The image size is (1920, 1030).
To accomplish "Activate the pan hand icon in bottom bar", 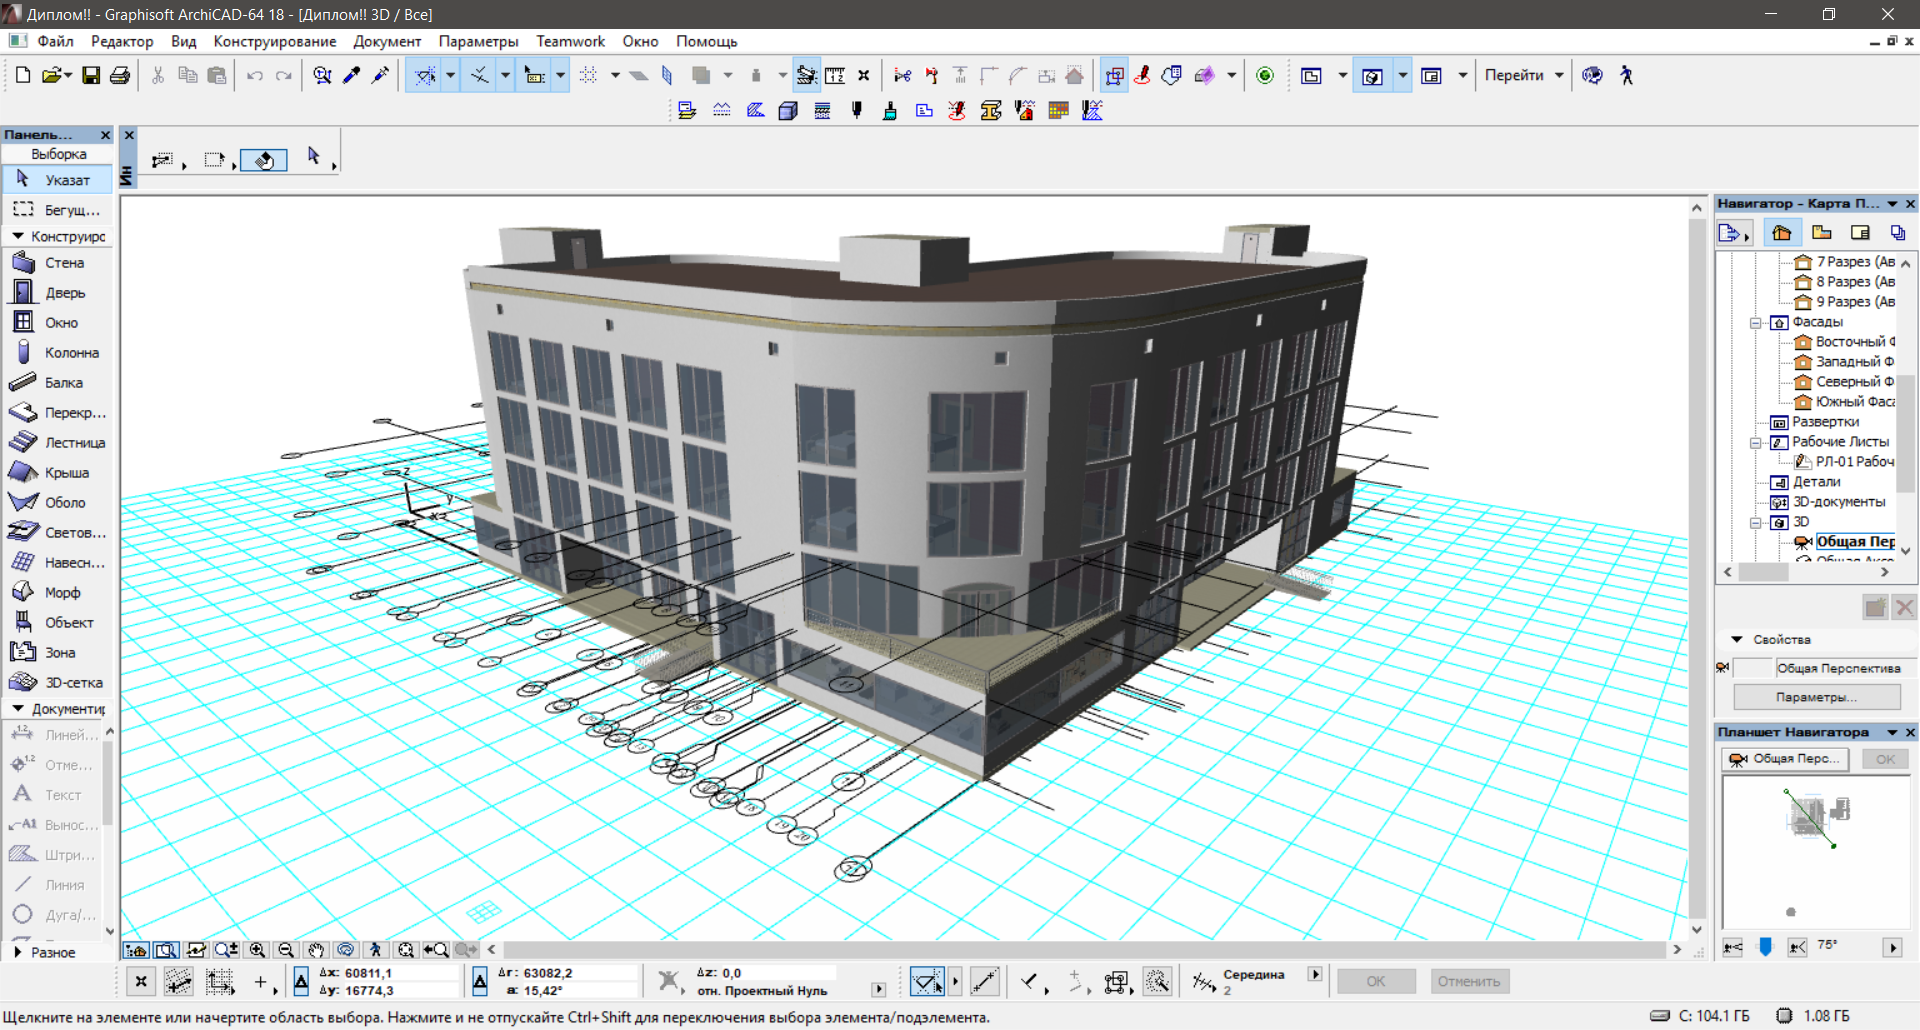I will click(x=316, y=950).
